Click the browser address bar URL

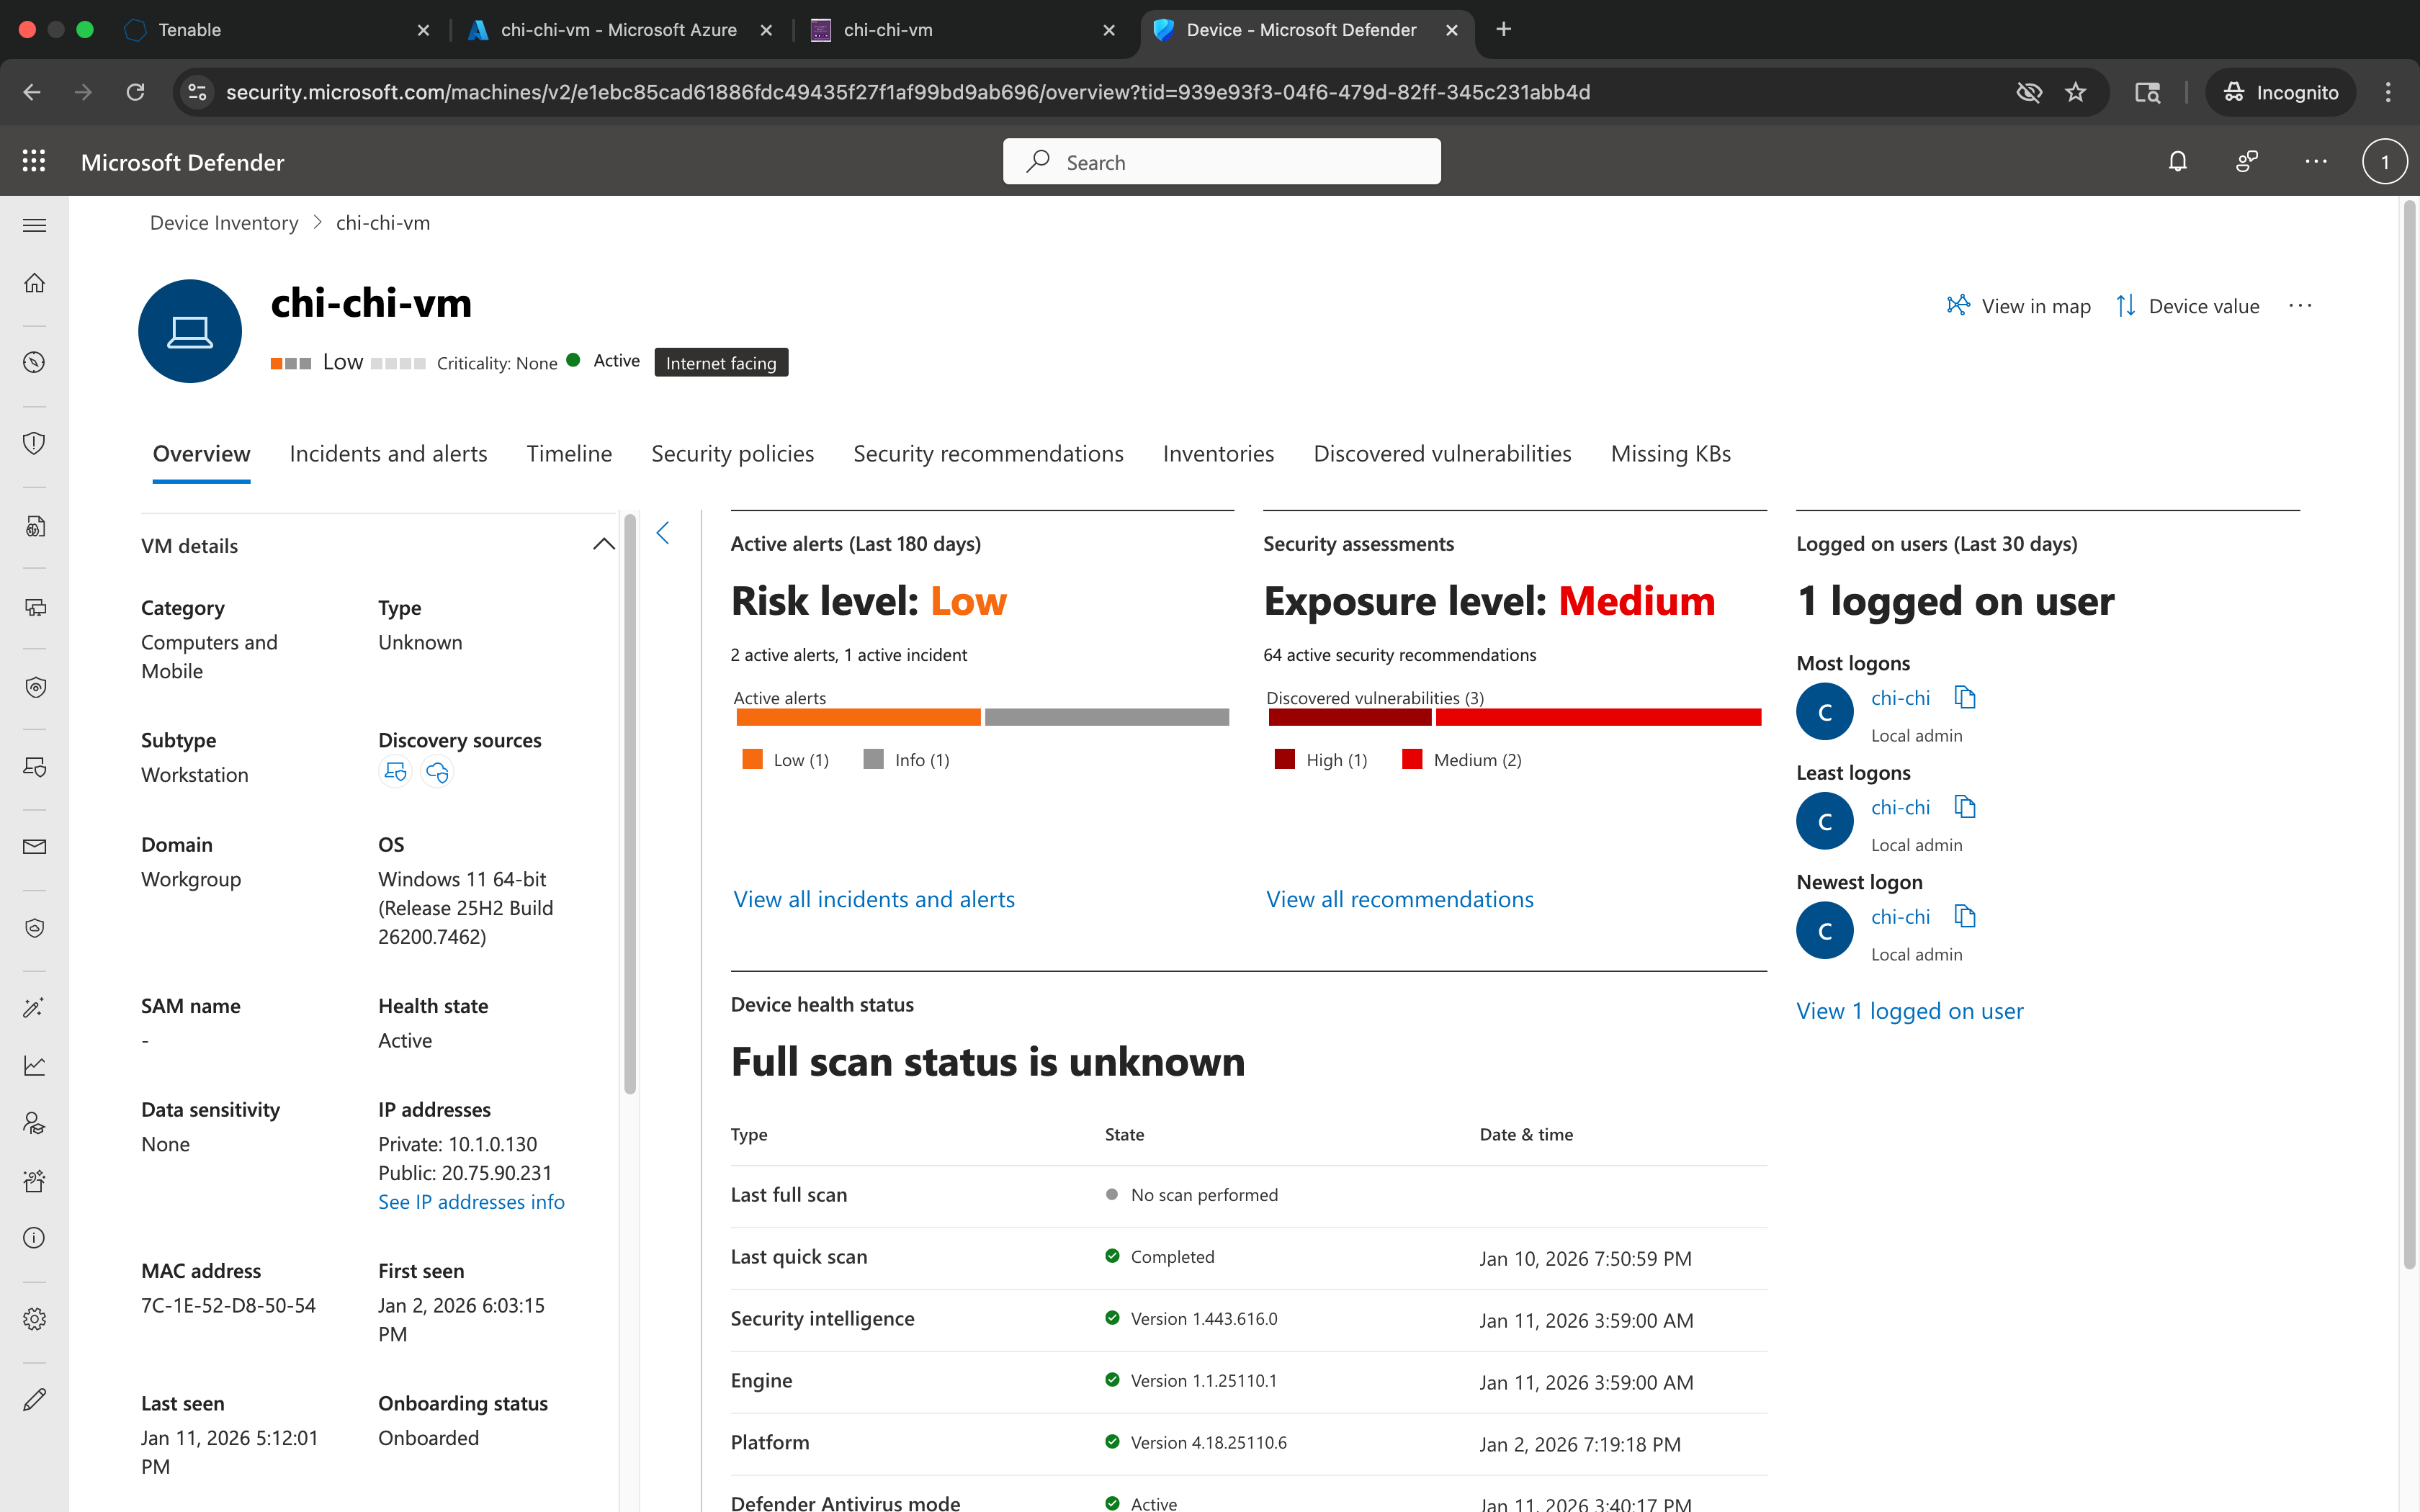click(x=907, y=92)
